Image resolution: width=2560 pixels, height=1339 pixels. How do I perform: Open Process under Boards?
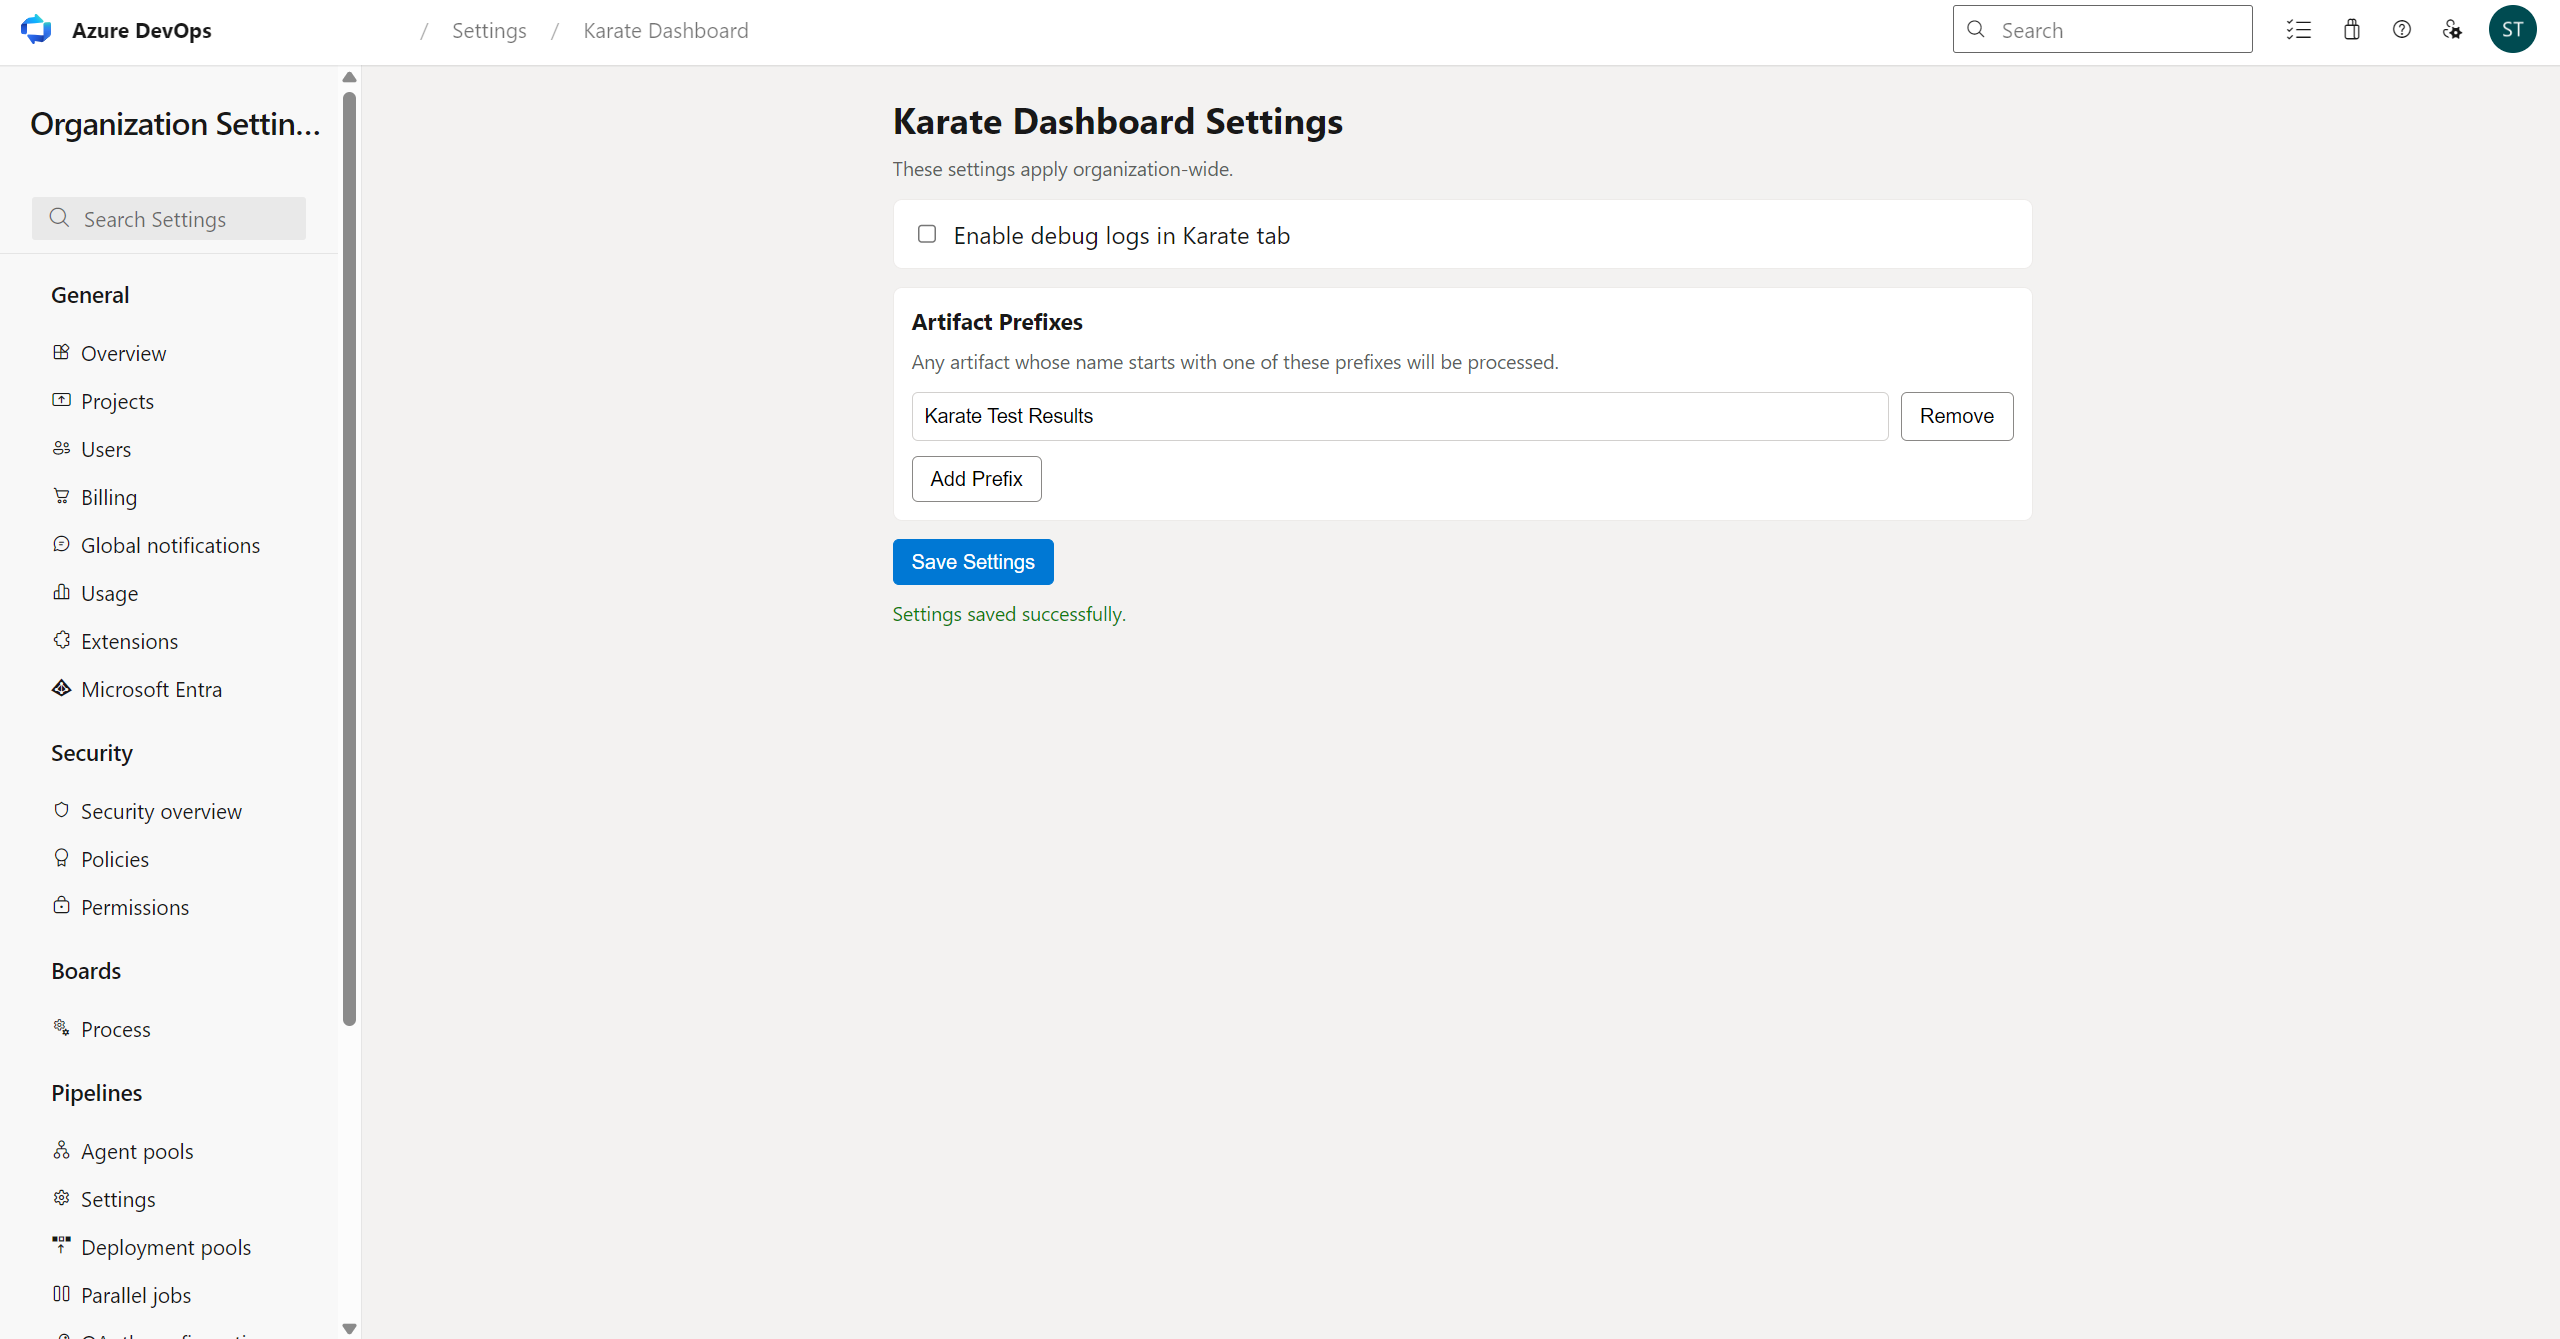(116, 1029)
